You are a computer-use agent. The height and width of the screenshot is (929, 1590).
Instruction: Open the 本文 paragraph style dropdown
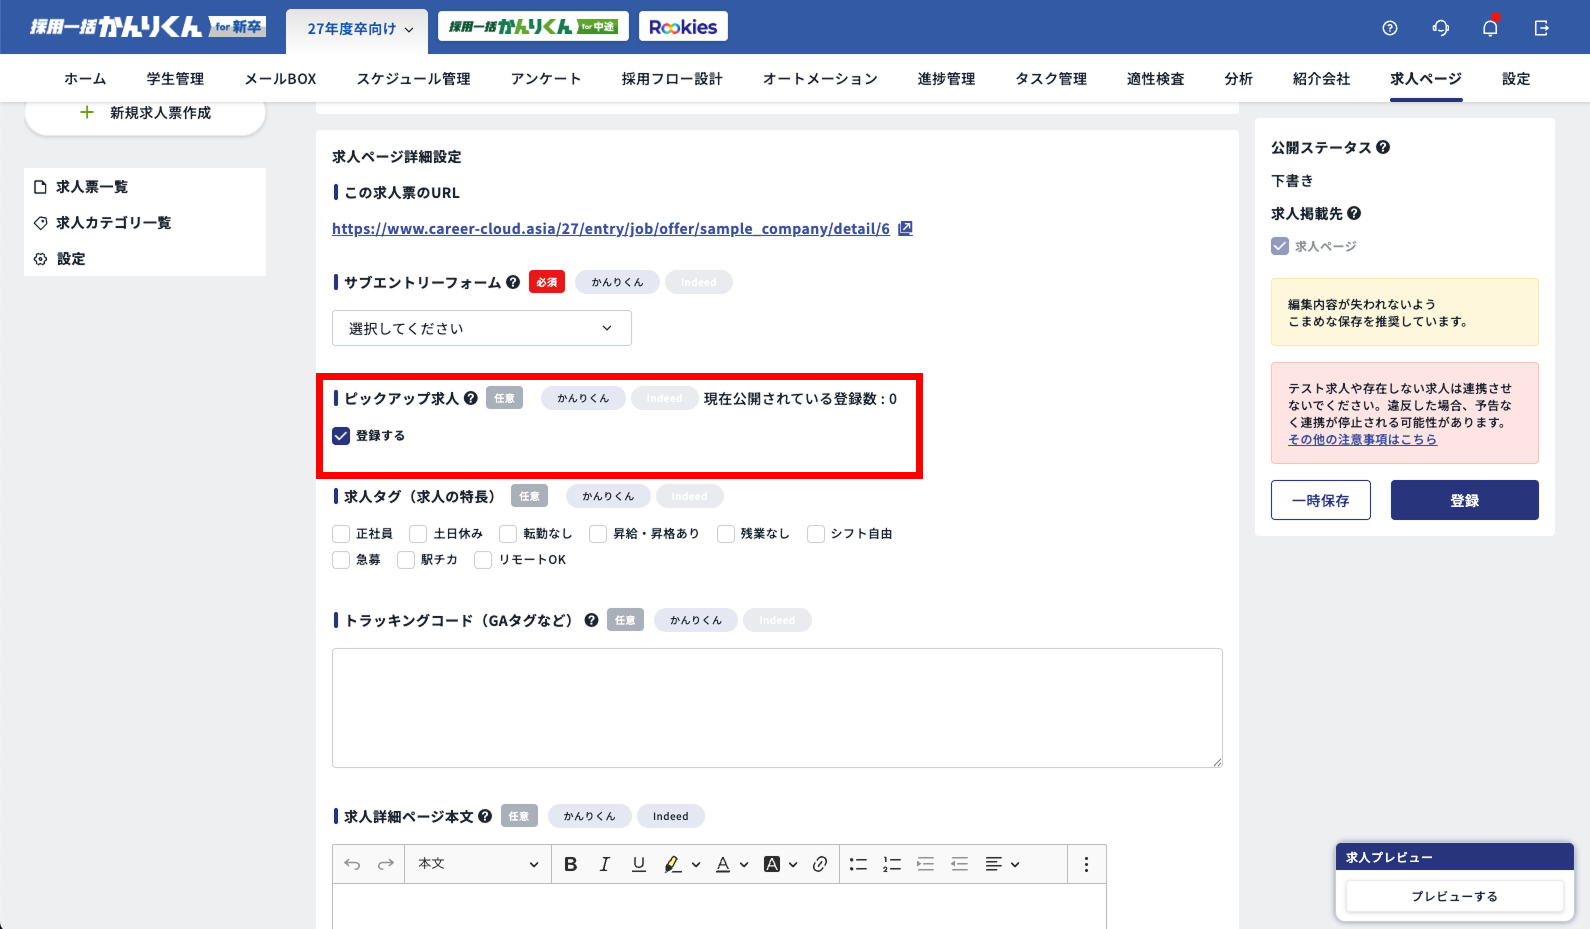(477, 864)
